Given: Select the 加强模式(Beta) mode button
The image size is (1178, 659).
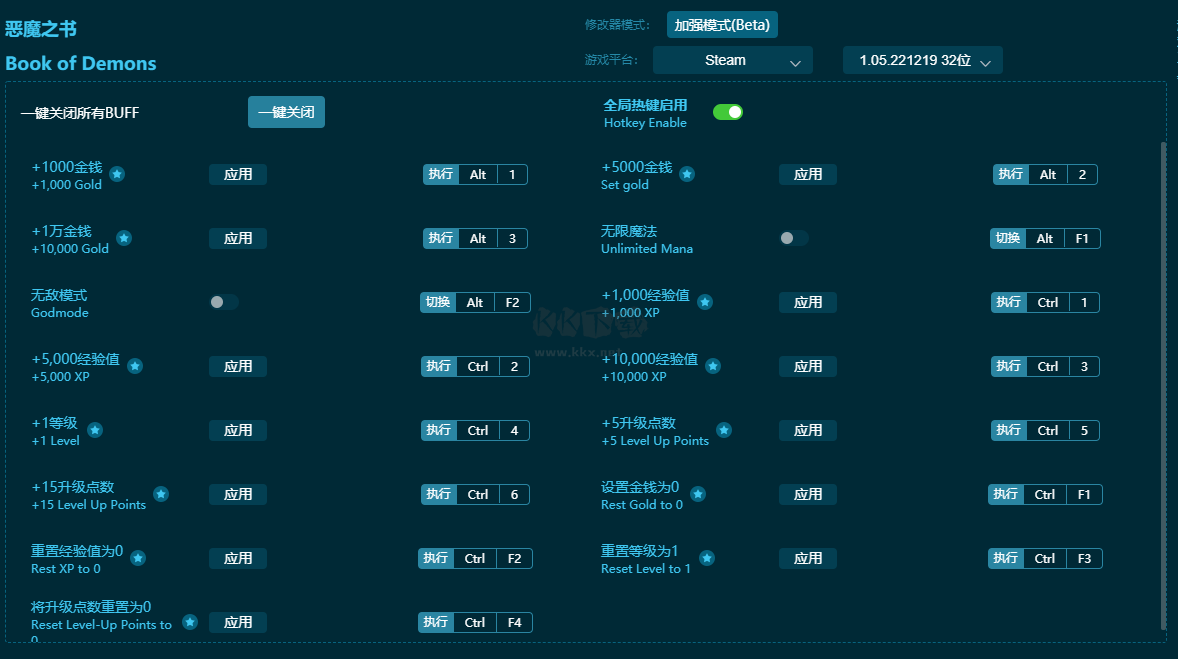Looking at the screenshot, I should pos(722,25).
